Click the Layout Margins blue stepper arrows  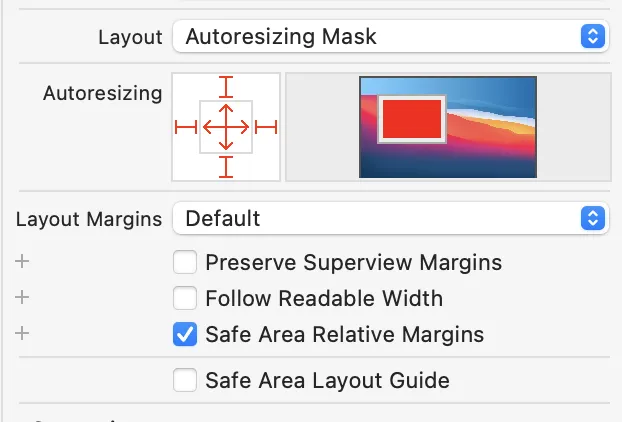click(x=593, y=218)
